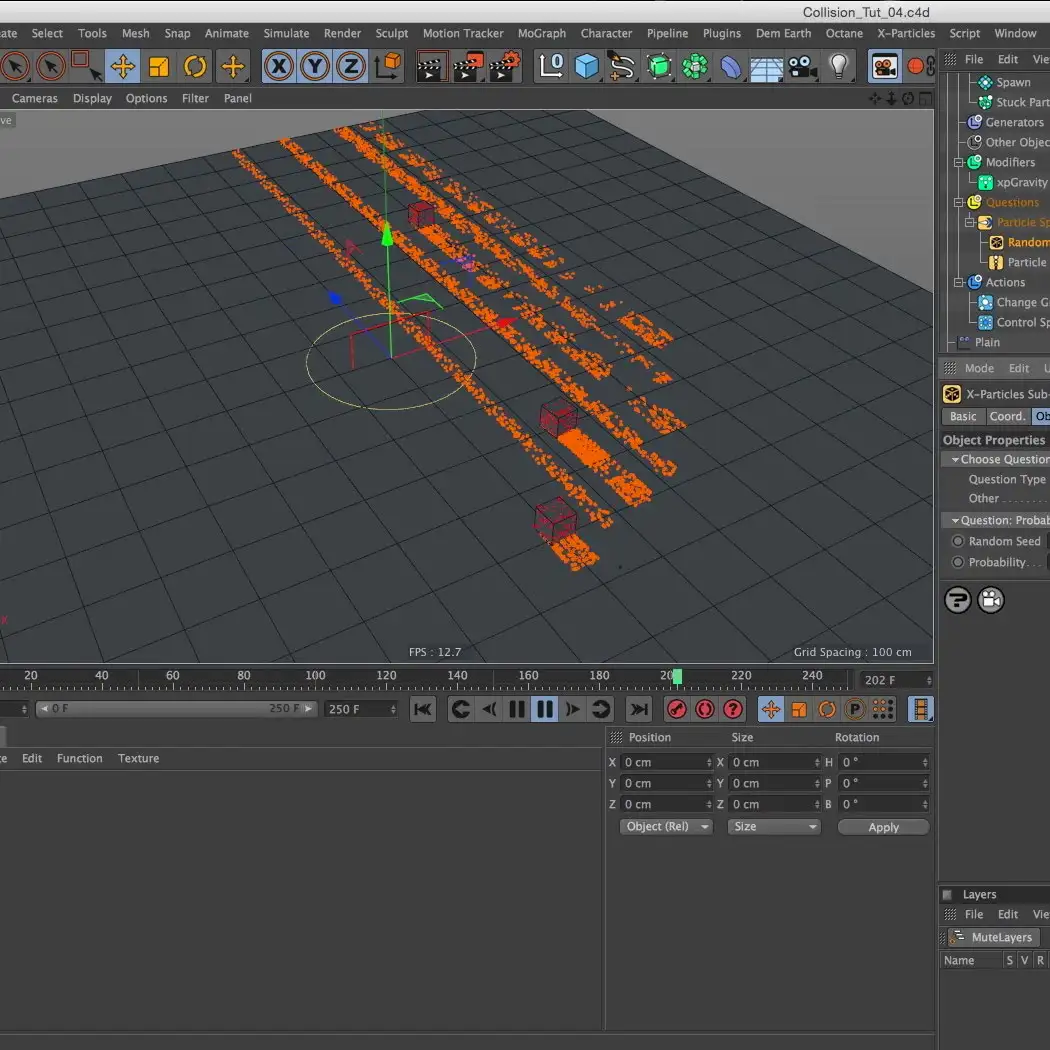Screen dimensions: 1050x1050
Task: Select the Rotate tool in top toolbar
Action: point(195,66)
